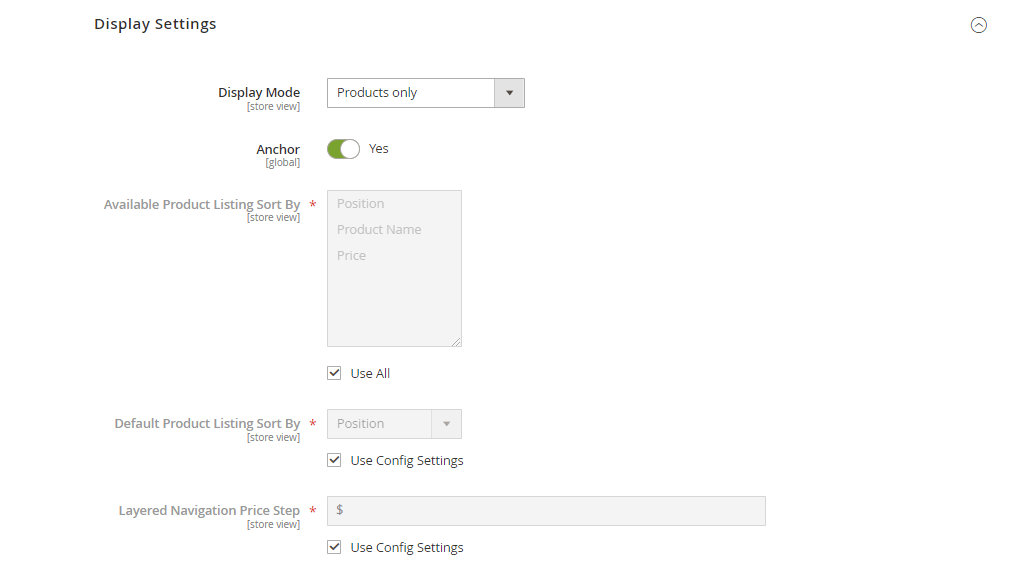Click the required asterisk beside Default Product Listing Sort By

tap(312, 423)
